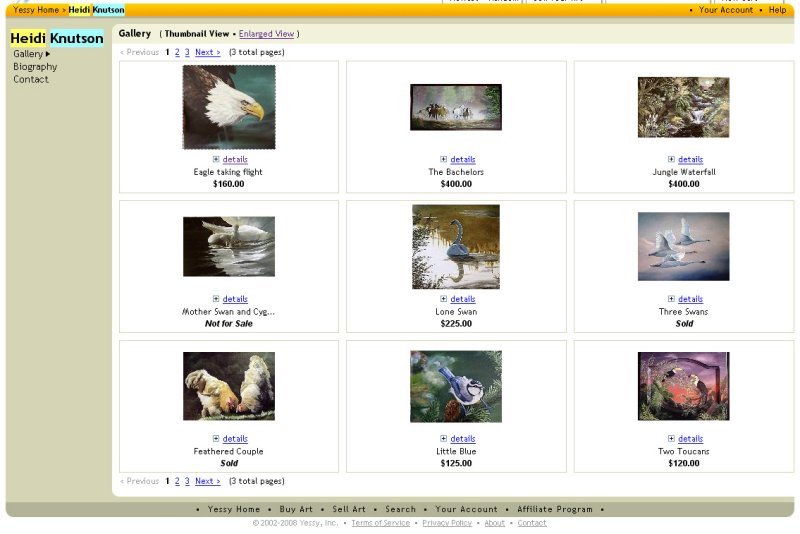Screen dimensions: 800x534
Task: Expand the Gallery arrow in the sidebar
Action: pyautogui.click(x=48, y=54)
